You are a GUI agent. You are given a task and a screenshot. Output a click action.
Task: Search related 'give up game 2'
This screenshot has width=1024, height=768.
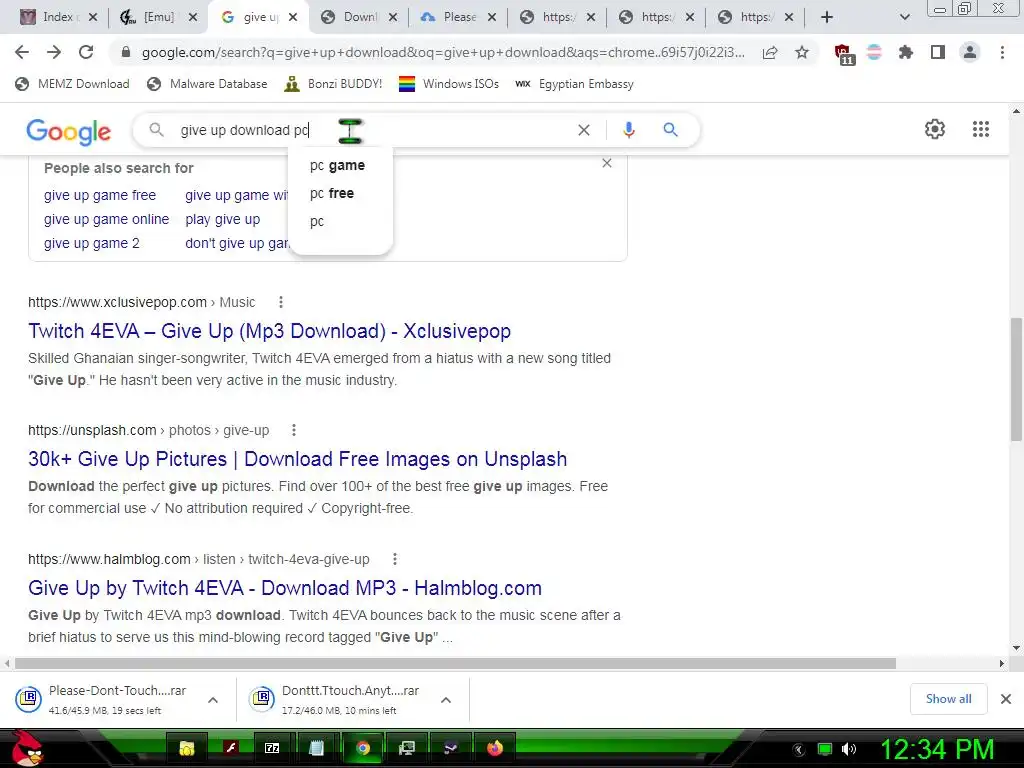91,244
